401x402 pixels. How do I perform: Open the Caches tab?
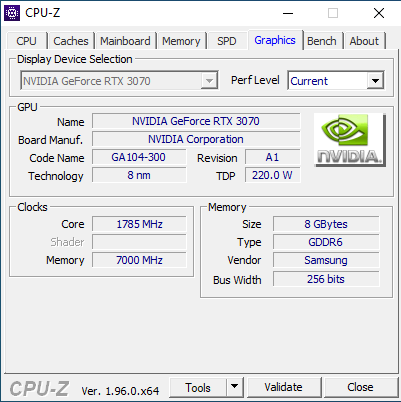(71, 41)
